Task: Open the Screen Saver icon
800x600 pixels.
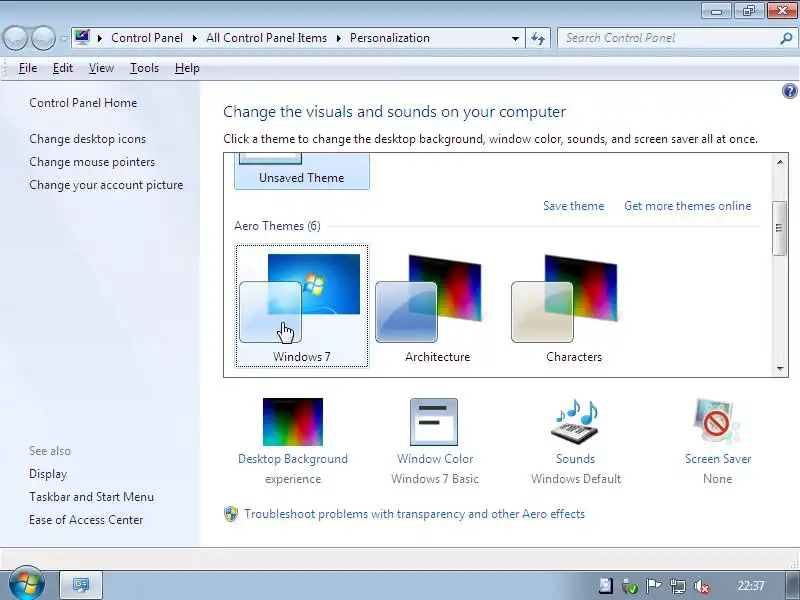Action: coord(717,422)
